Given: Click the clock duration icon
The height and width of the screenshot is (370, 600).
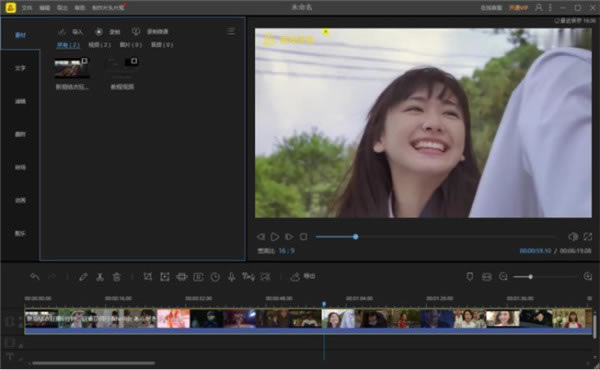Looking at the screenshot, I should 215,277.
